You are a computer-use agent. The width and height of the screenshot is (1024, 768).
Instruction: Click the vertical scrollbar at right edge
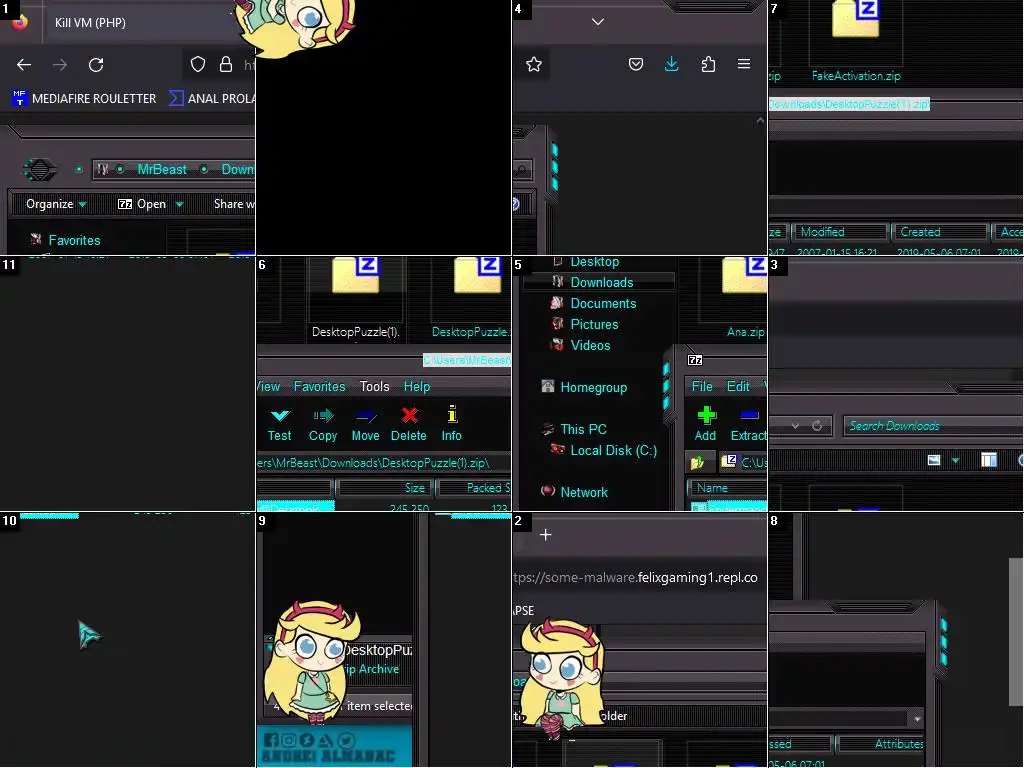(x=1016, y=632)
